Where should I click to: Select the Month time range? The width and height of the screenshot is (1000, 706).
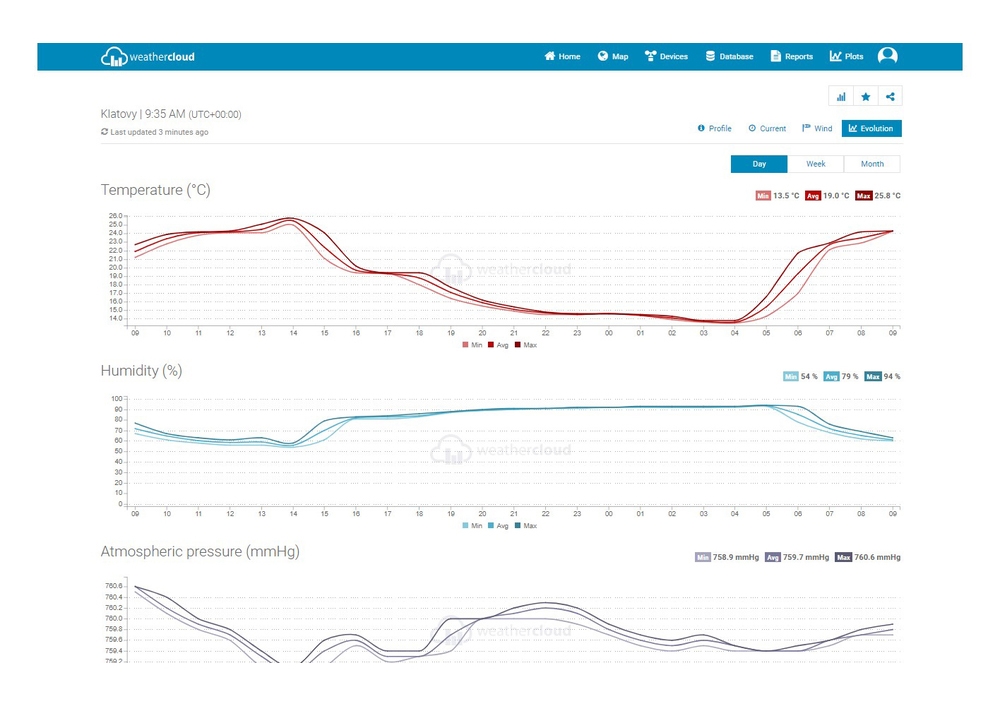click(x=872, y=164)
